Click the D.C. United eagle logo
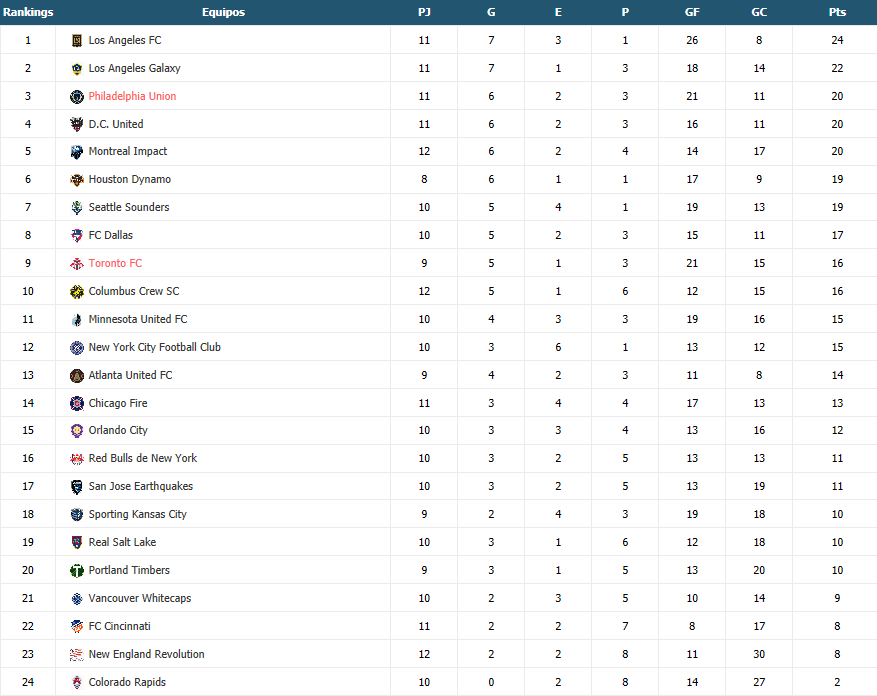The width and height of the screenshot is (877, 696). click(77, 125)
